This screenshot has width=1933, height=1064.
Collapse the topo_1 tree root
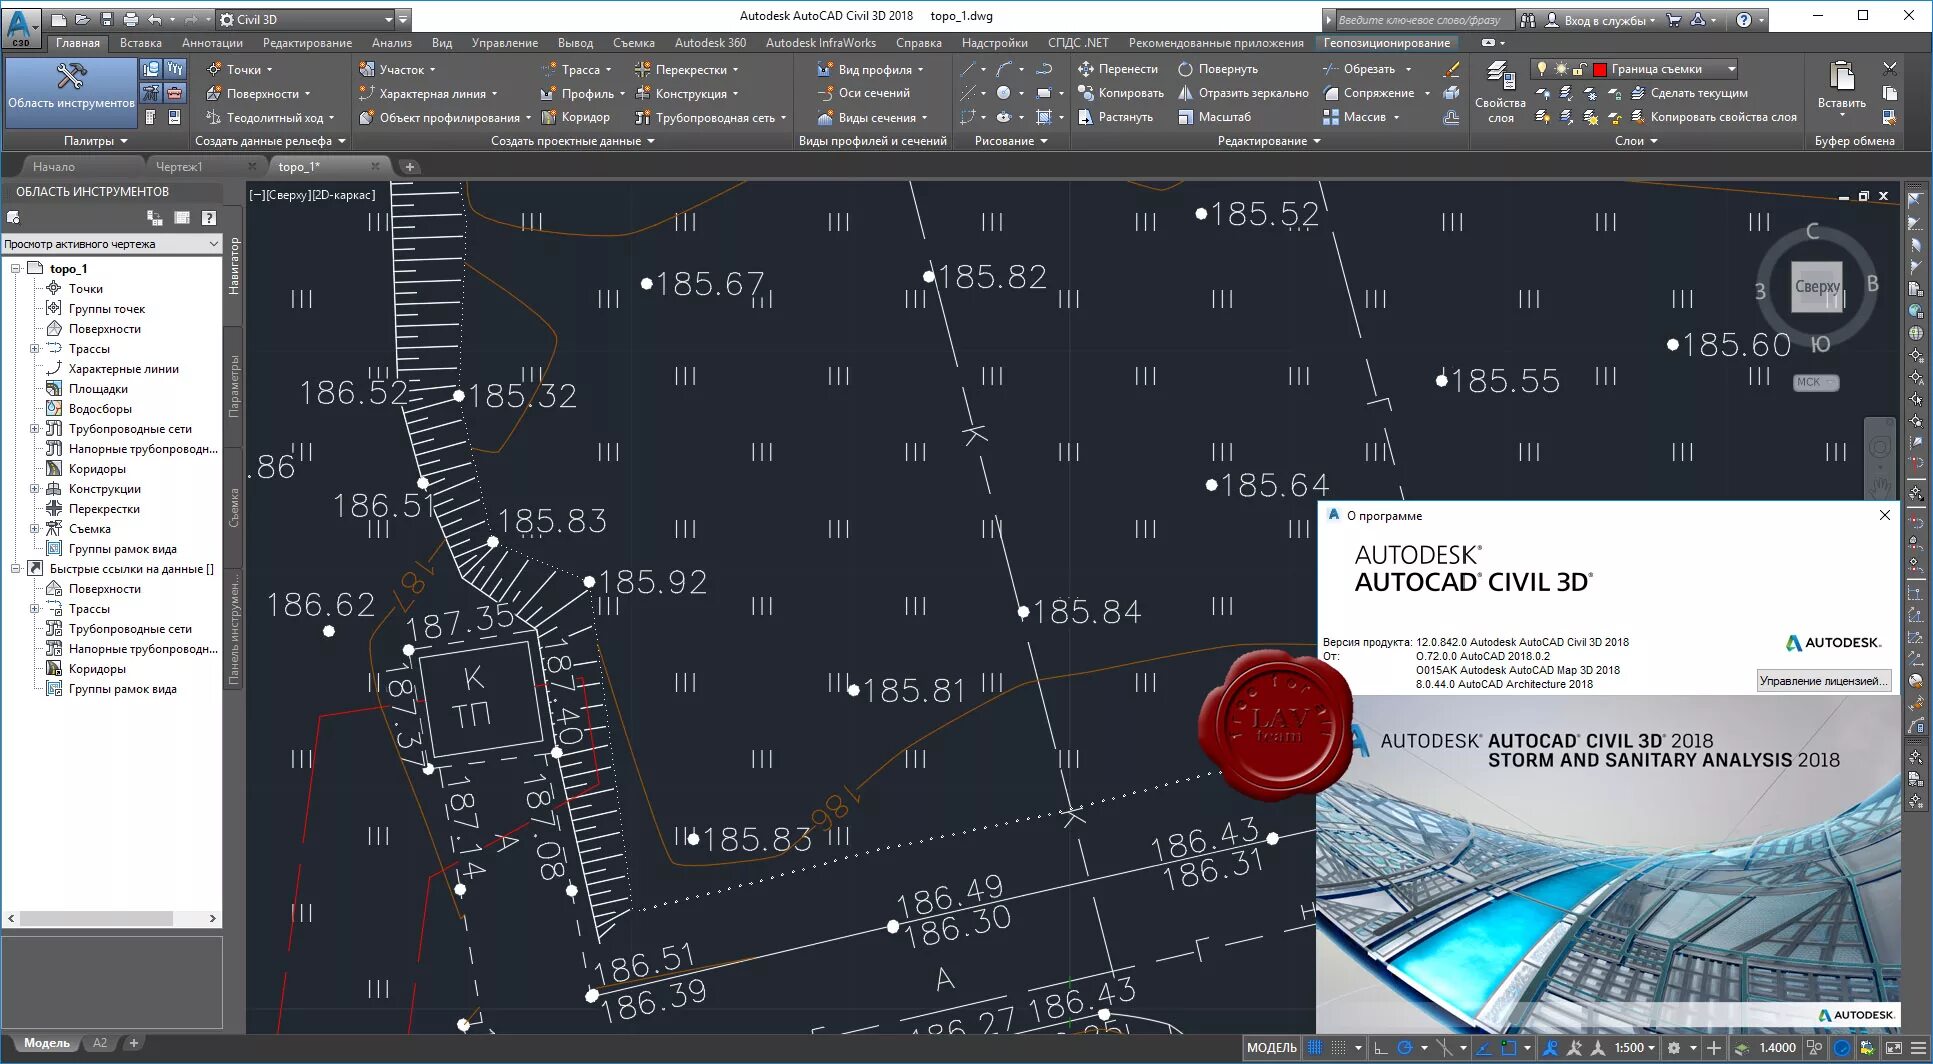coord(16,269)
